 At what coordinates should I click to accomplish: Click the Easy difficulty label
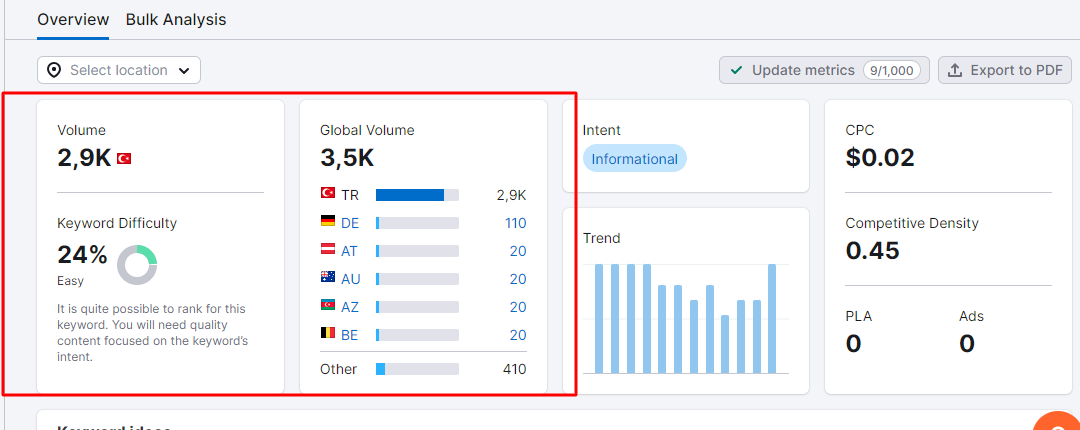coord(70,281)
